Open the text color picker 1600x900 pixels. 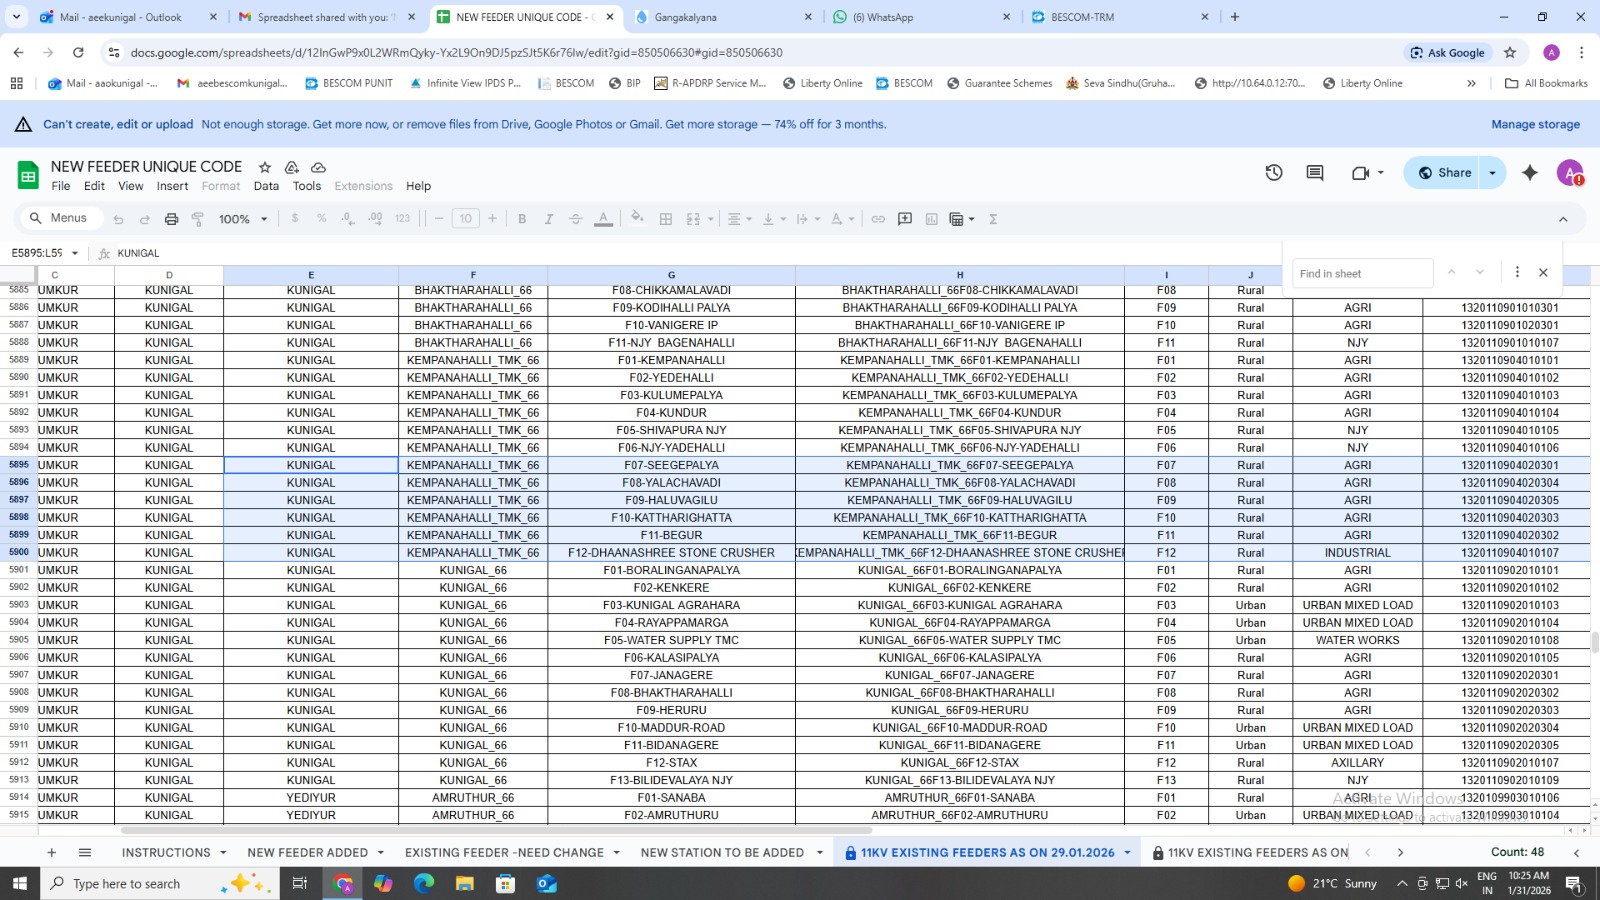pyautogui.click(x=603, y=219)
